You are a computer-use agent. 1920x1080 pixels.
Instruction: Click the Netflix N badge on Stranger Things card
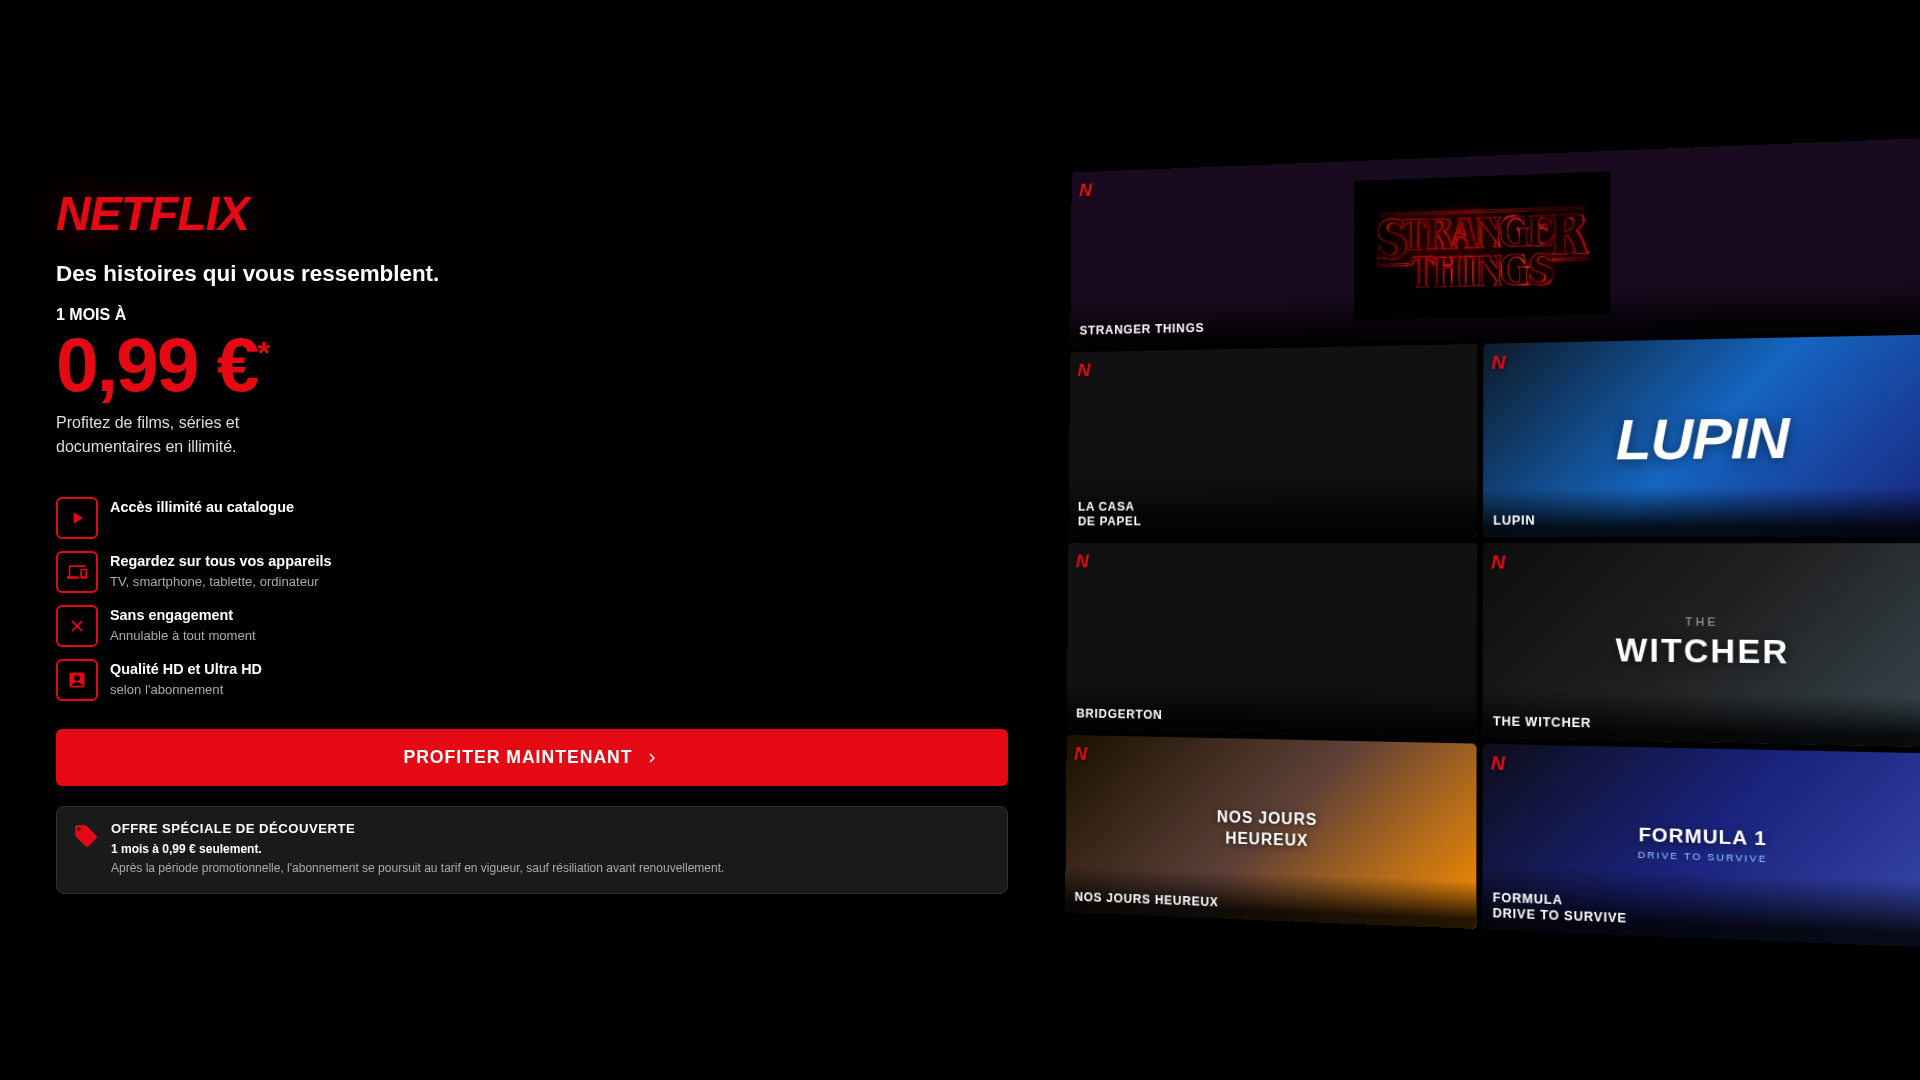1085,190
